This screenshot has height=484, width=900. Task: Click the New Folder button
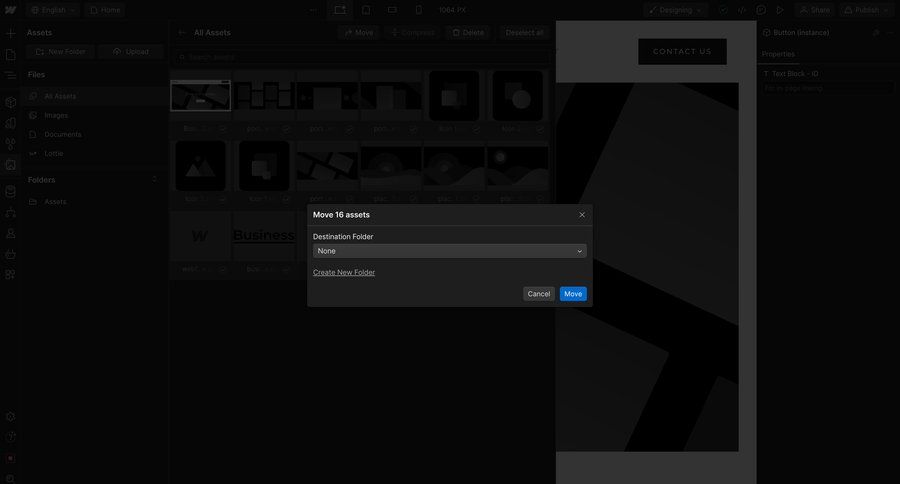(x=61, y=52)
